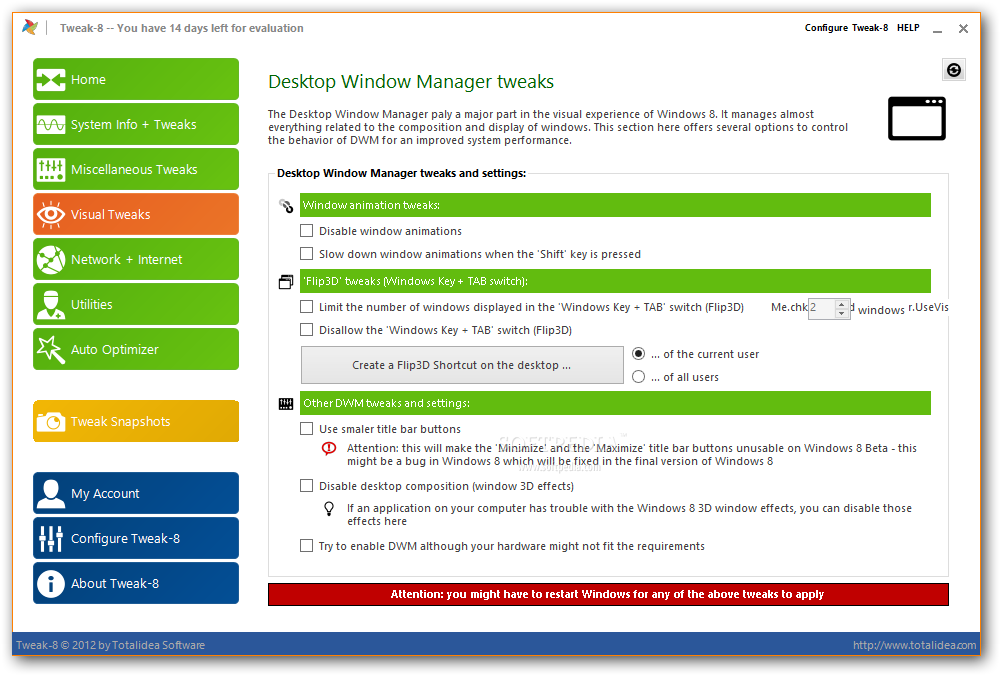Click the Window animation tweaks section icon
1001x676 pixels.
pos(286,206)
